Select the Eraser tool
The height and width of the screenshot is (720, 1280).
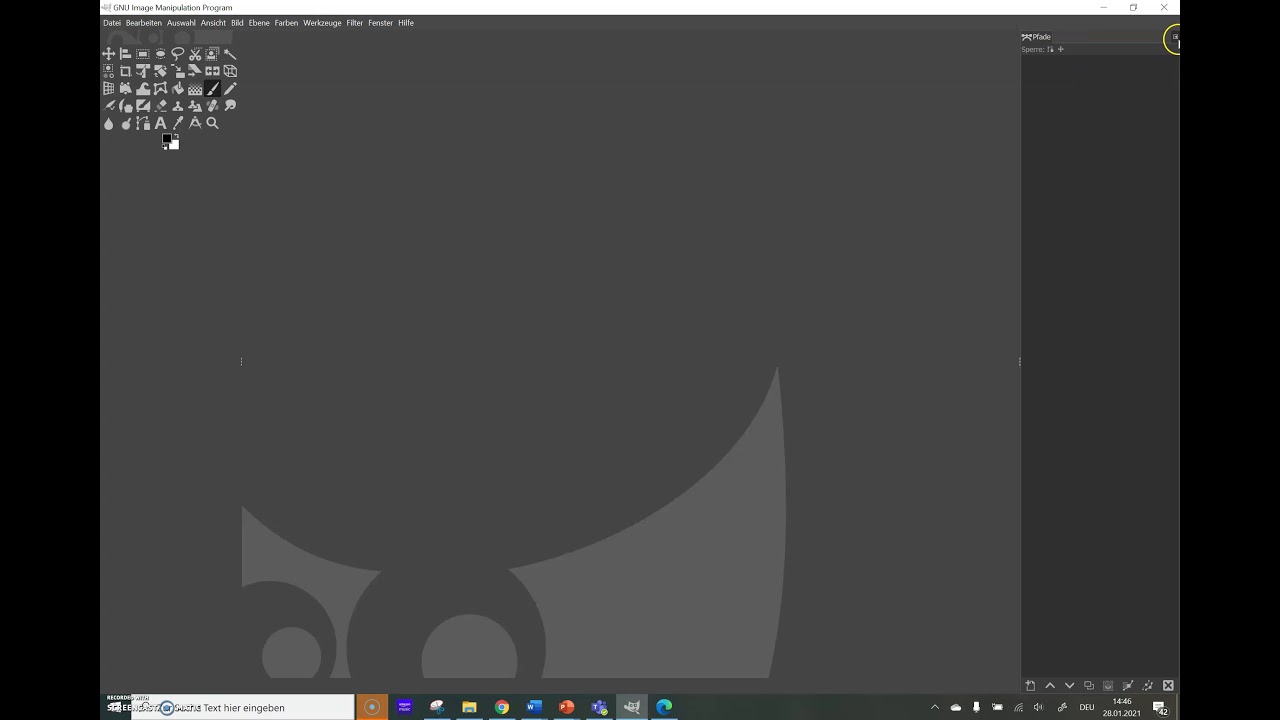(160, 105)
